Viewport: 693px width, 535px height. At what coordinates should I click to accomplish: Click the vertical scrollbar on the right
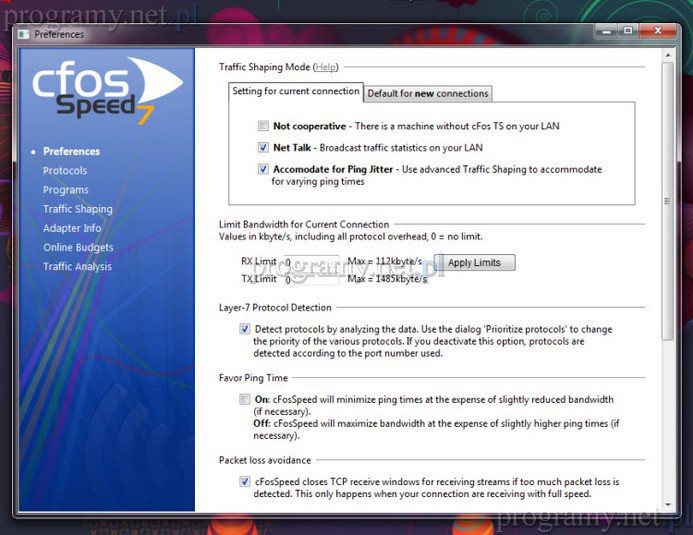click(x=669, y=200)
